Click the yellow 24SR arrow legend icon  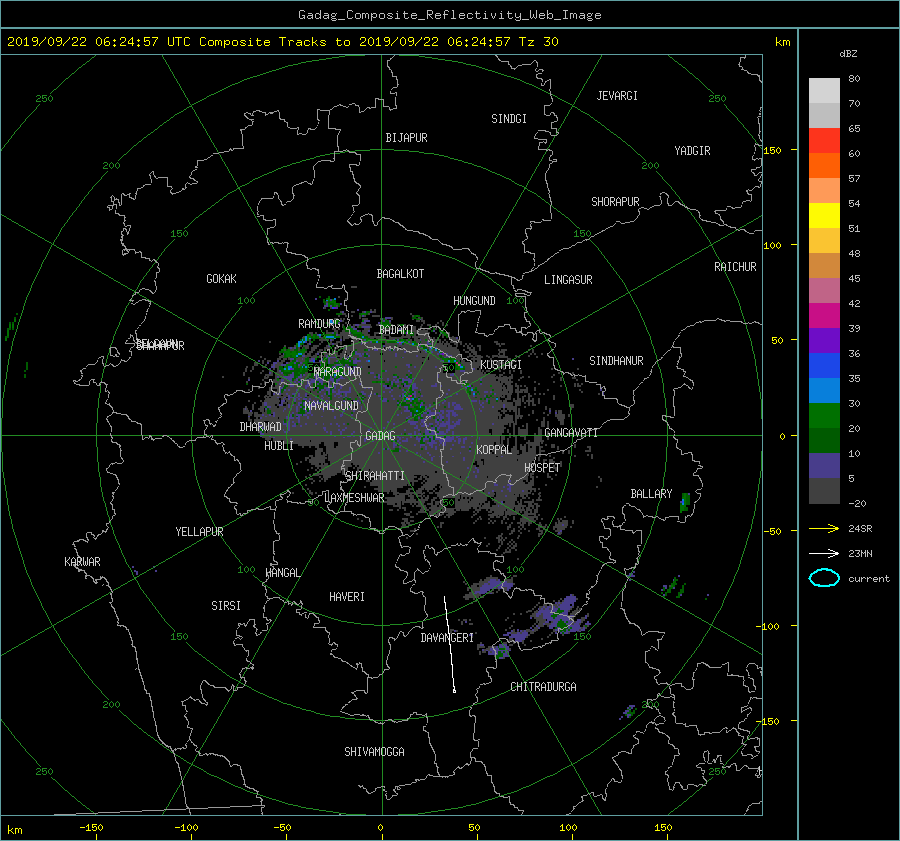click(x=824, y=528)
